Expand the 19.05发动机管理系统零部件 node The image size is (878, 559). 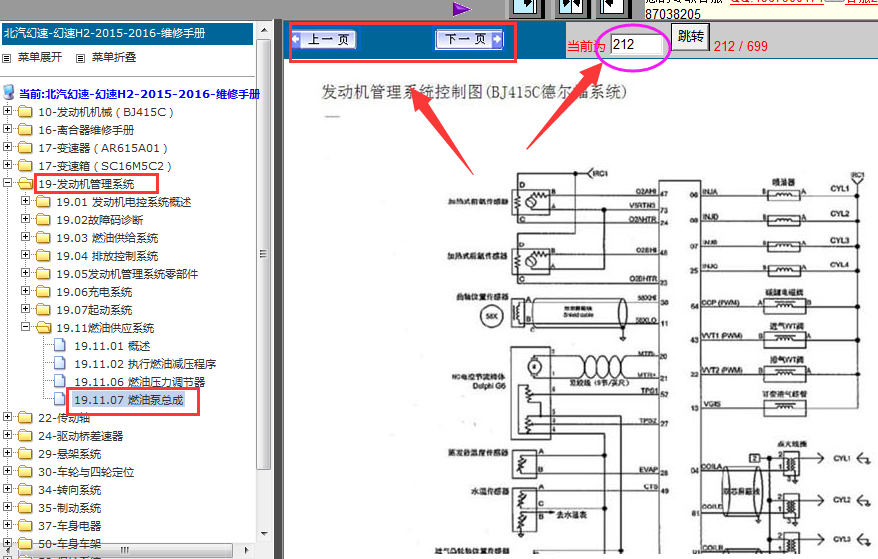pyautogui.click(x=25, y=273)
